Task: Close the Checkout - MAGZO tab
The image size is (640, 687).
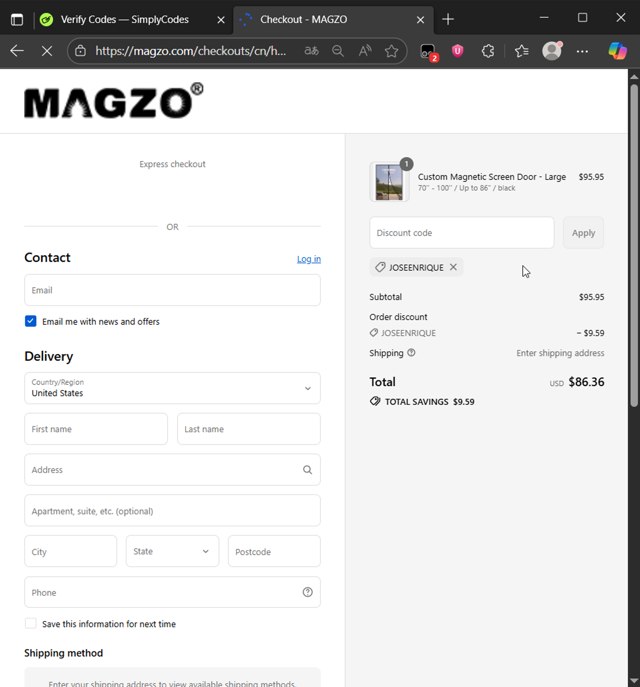Action: click(x=421, y=20)
